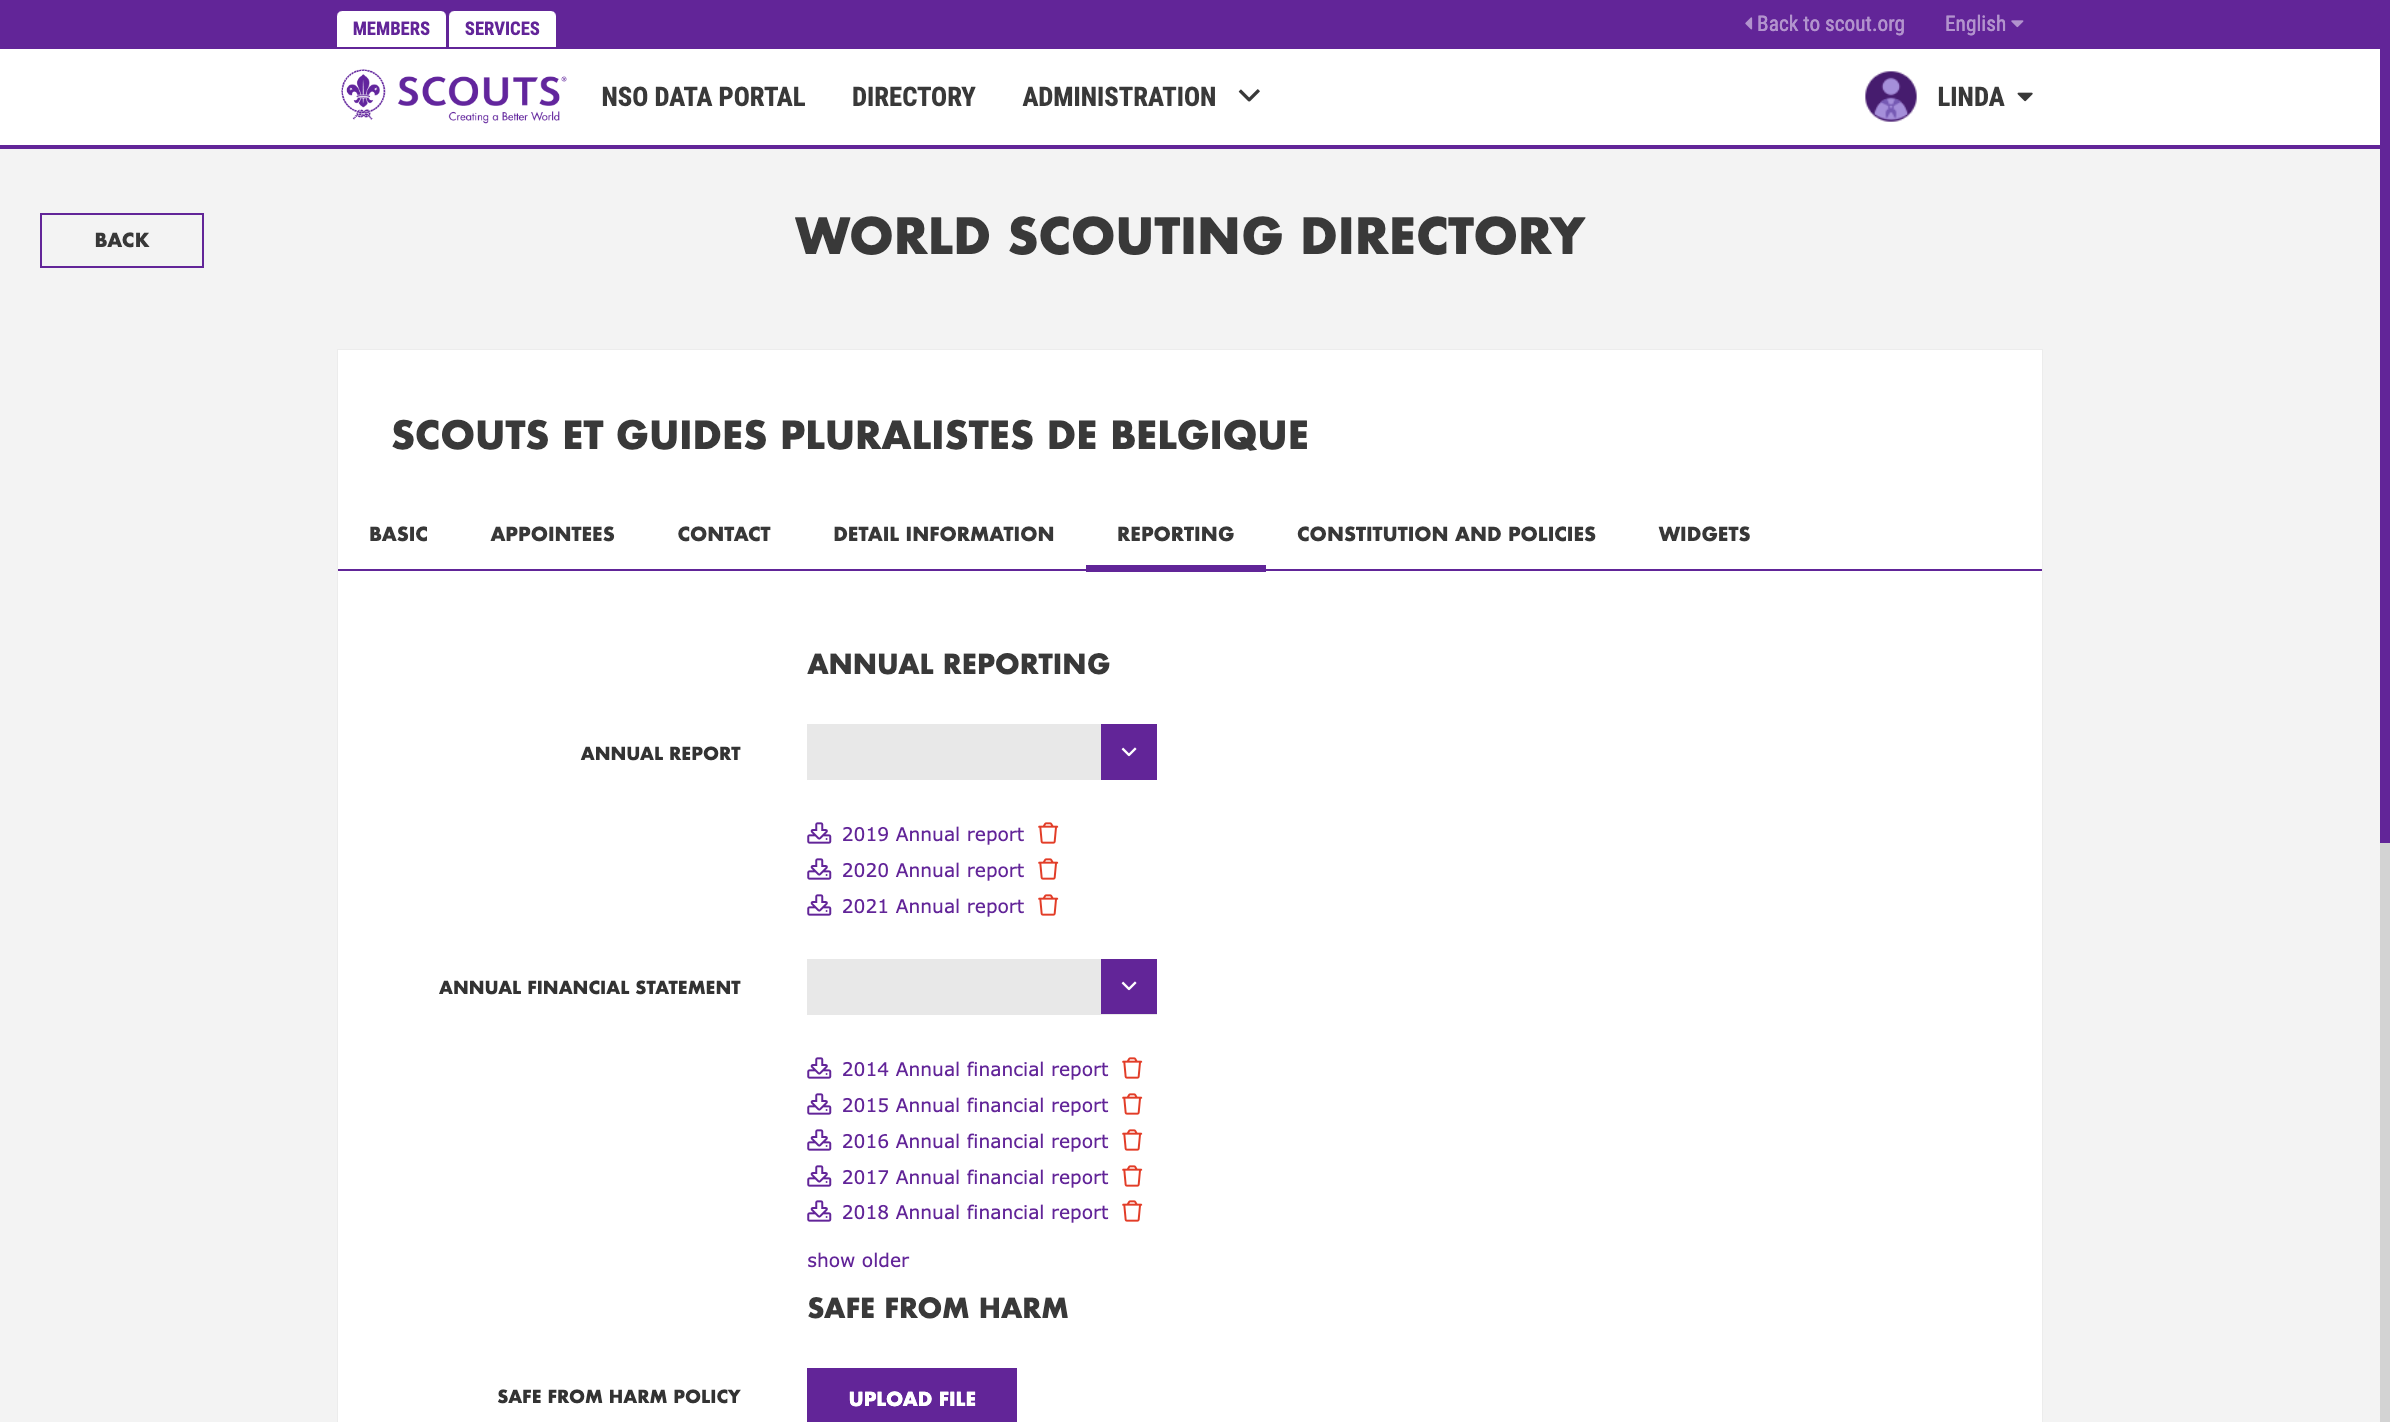The height and width of the screenshot is (1422, 2390).
Task: Download icon for 2014 Annual financial report
Action: [x=819, y=1068]
